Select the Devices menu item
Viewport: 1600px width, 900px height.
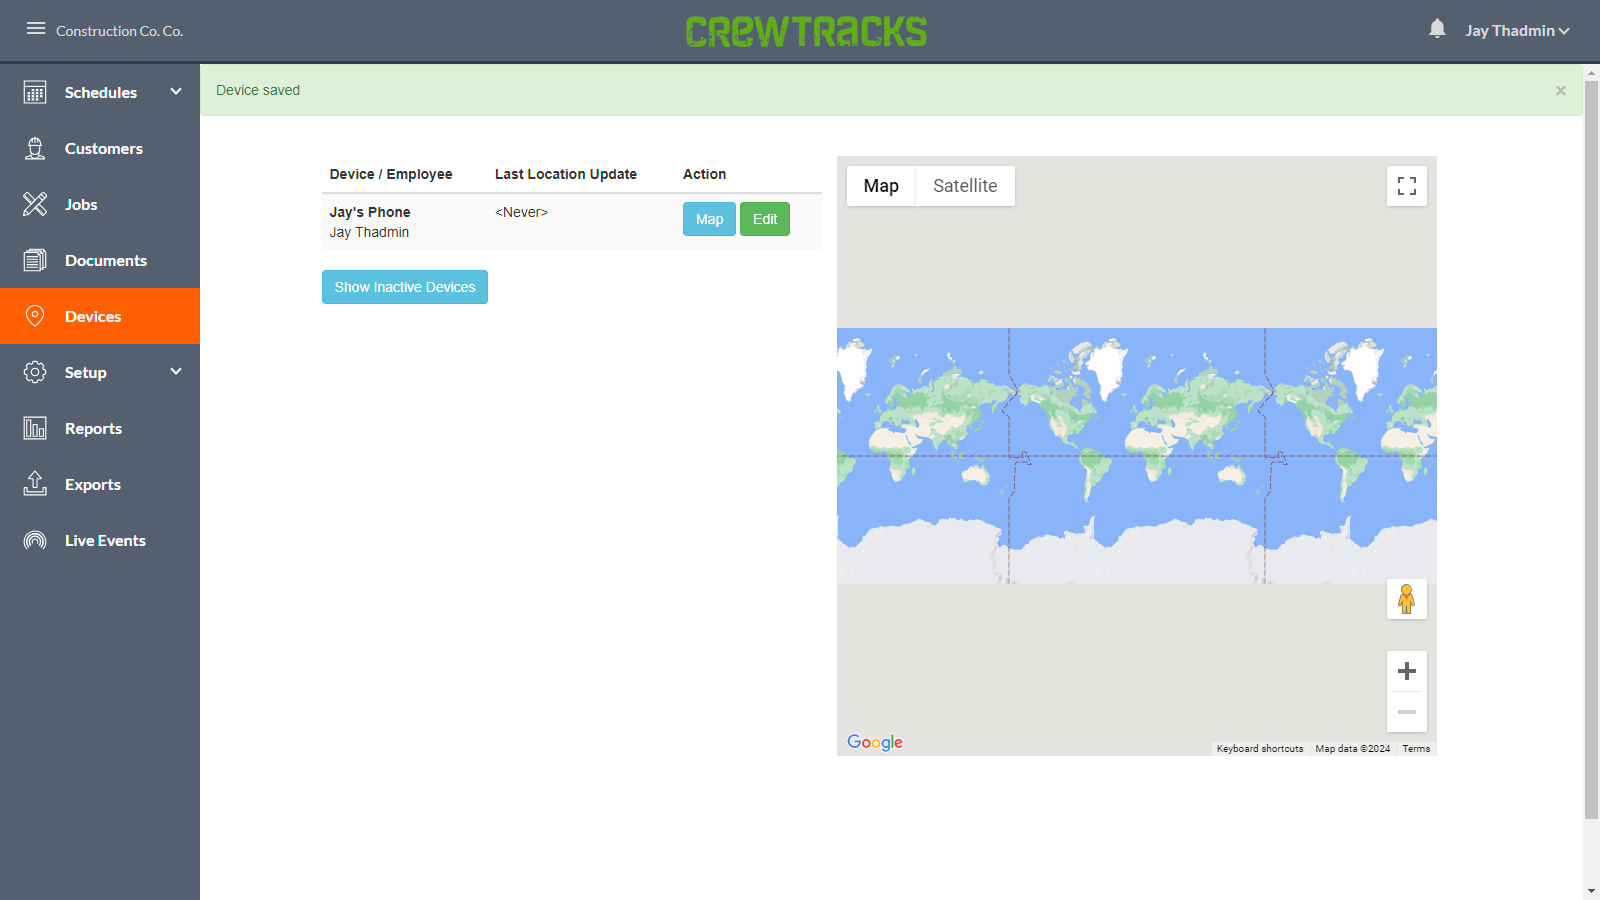point(100,316)
